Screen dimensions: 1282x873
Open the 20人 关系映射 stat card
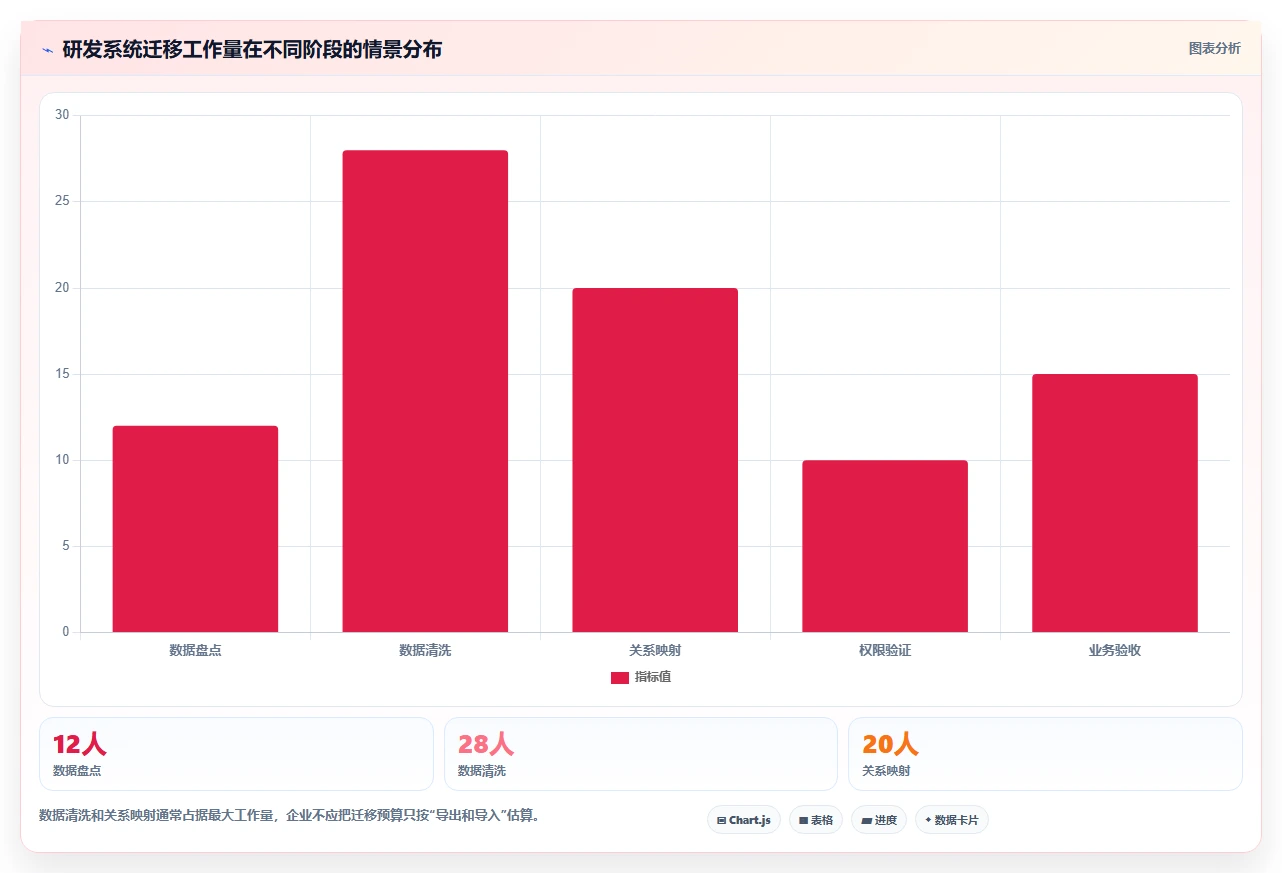coord(1045,754)
